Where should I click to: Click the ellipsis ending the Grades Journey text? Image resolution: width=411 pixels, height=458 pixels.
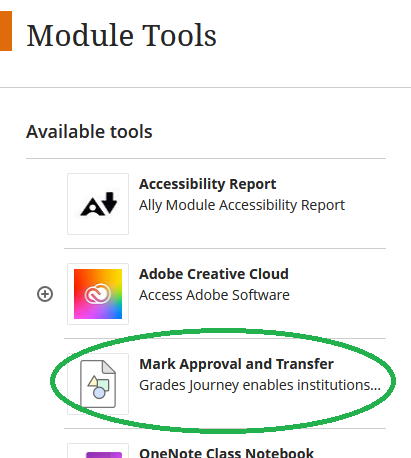[373, 388]
